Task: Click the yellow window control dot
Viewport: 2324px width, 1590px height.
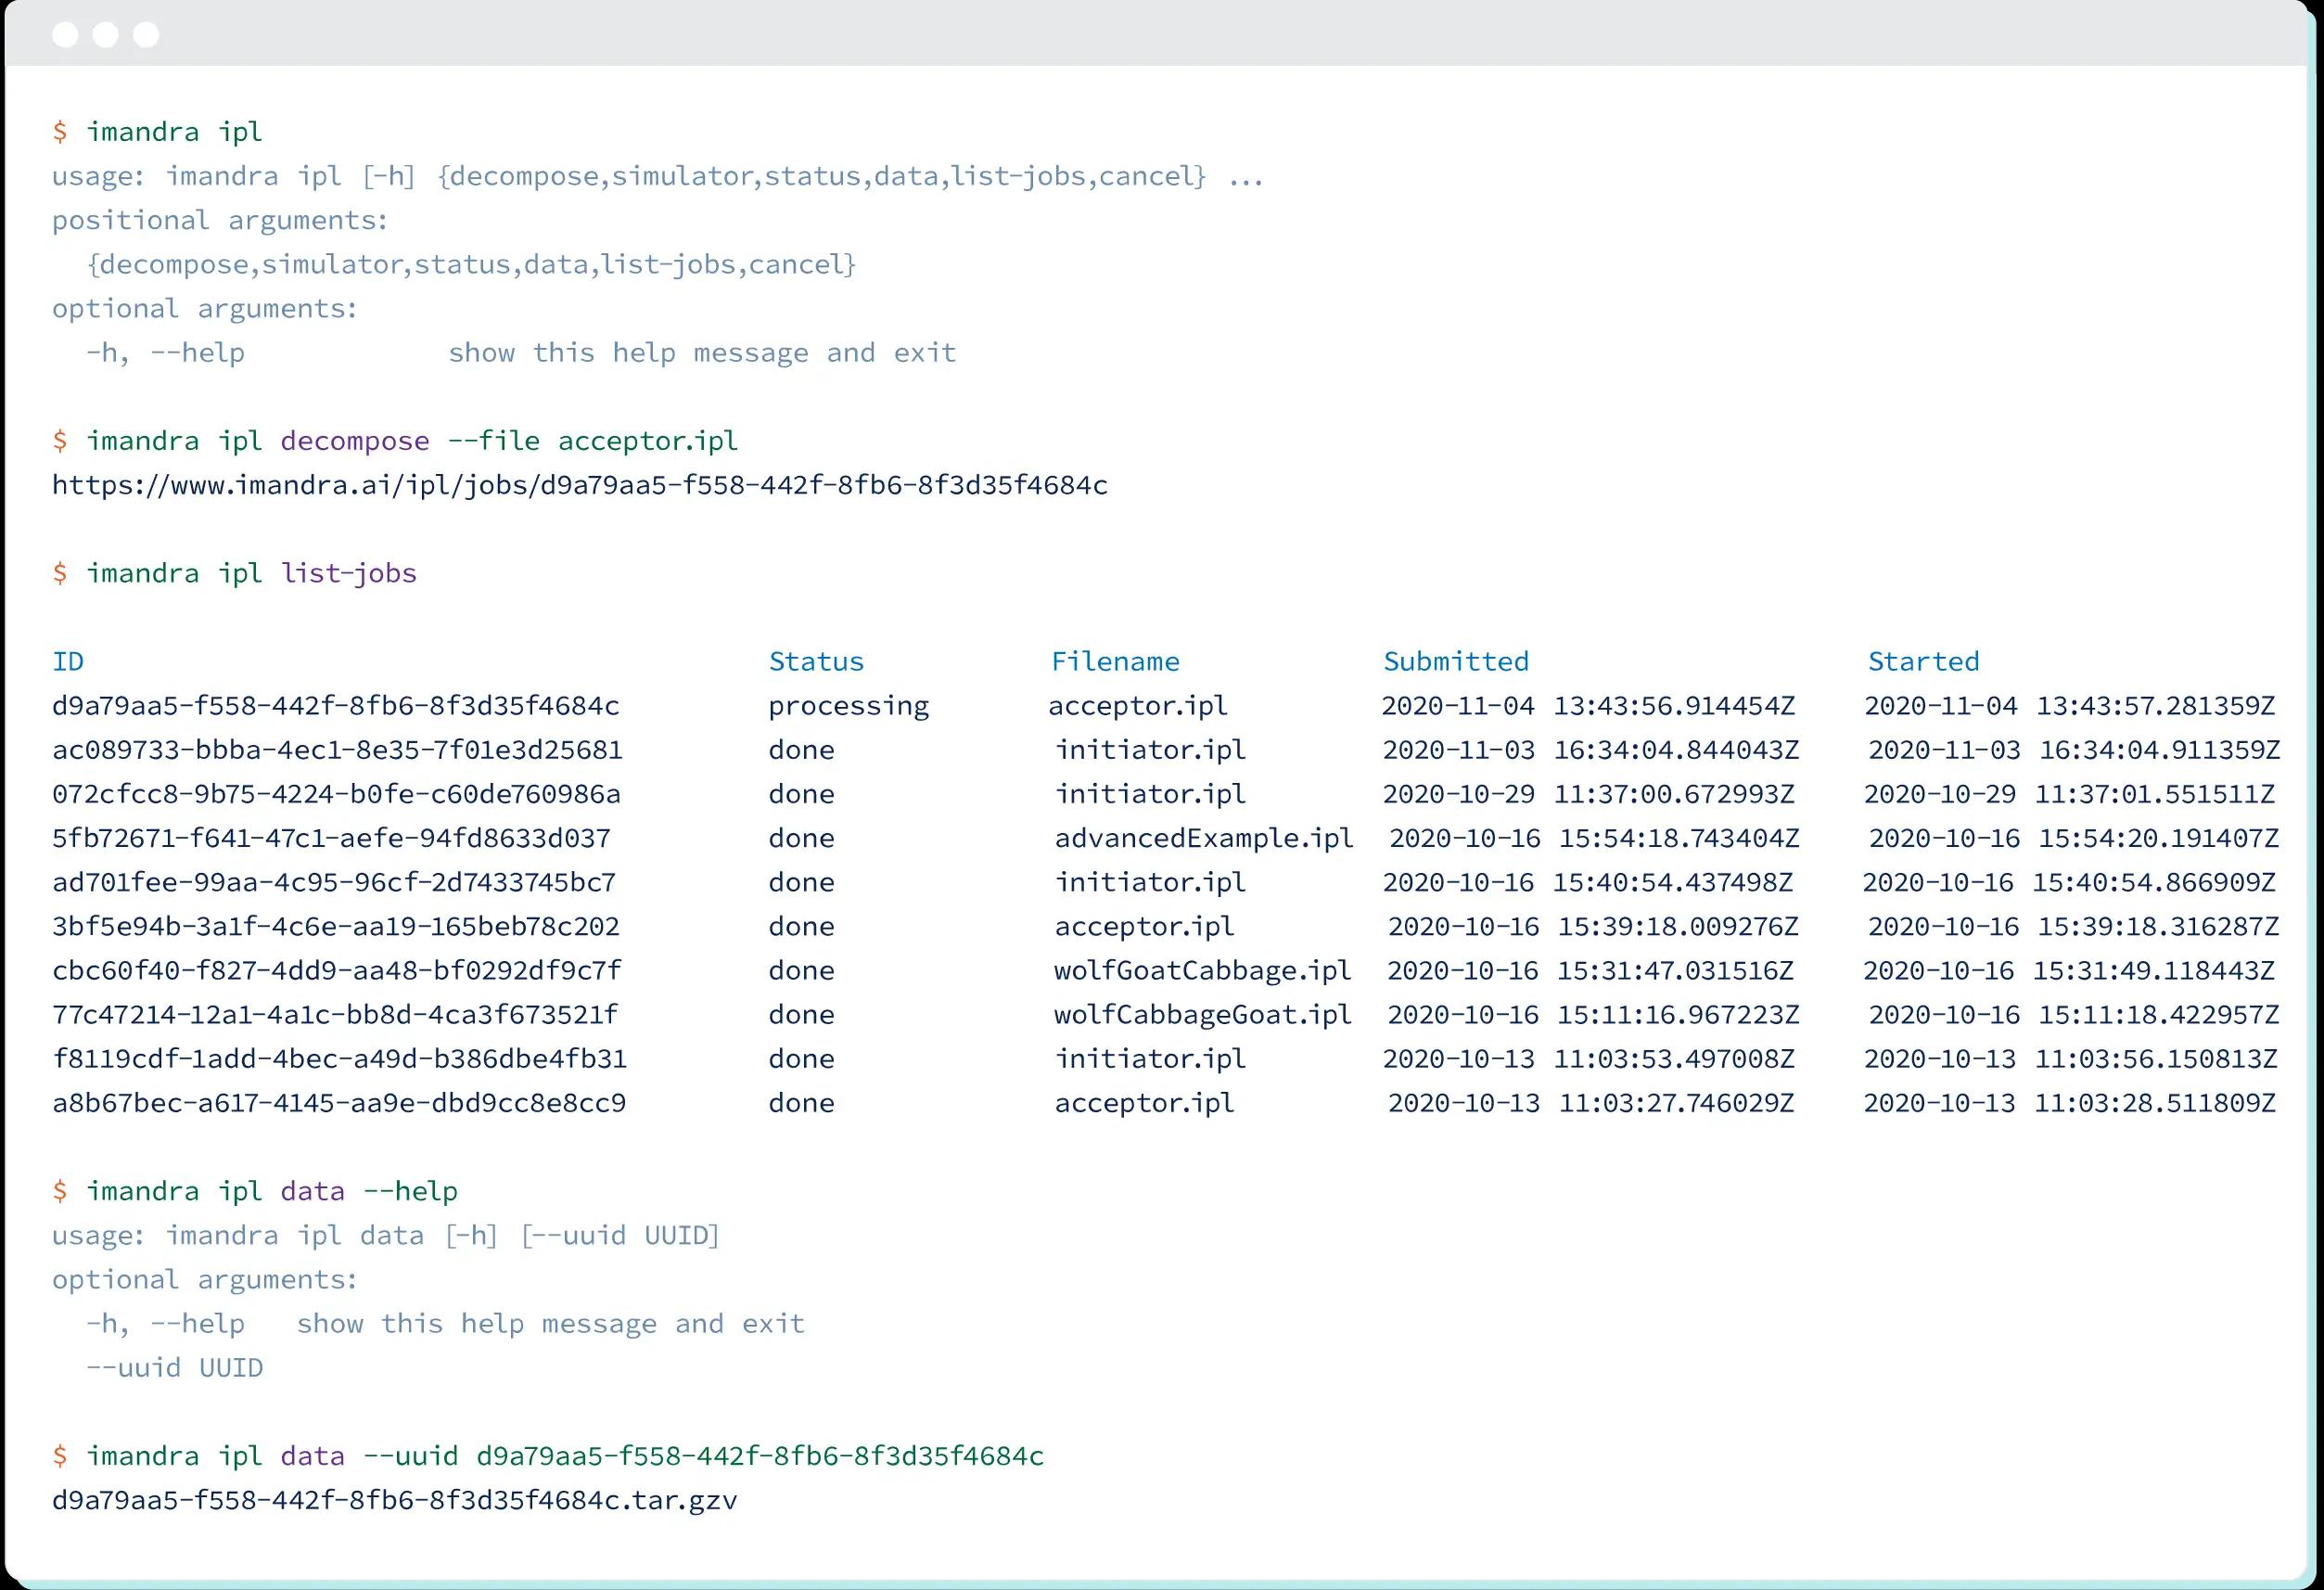Action: tap(104, 36)
